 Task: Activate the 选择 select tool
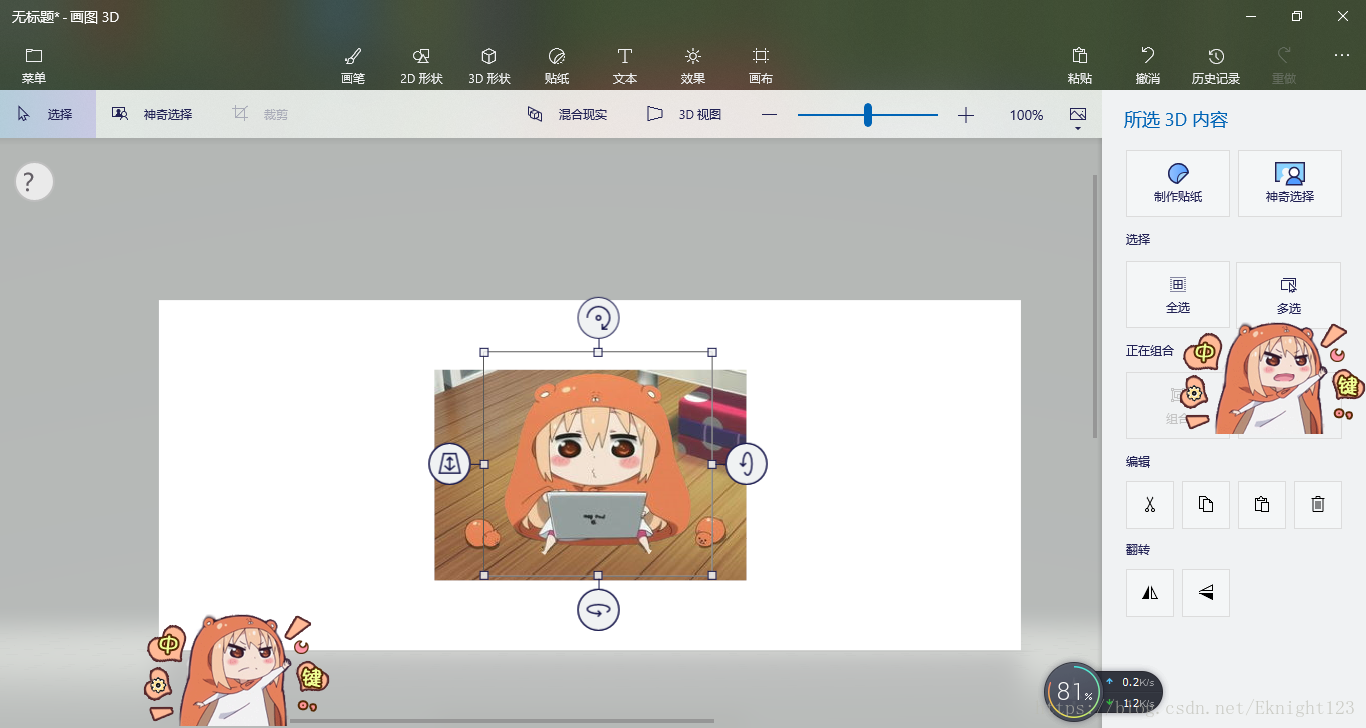(48, 114)
